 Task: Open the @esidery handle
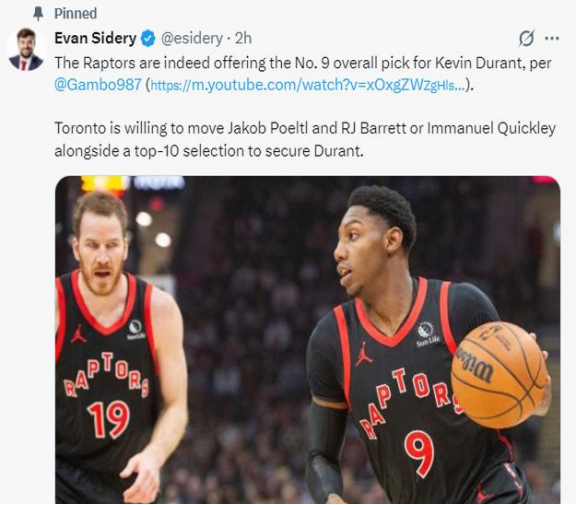coord(191,38)
